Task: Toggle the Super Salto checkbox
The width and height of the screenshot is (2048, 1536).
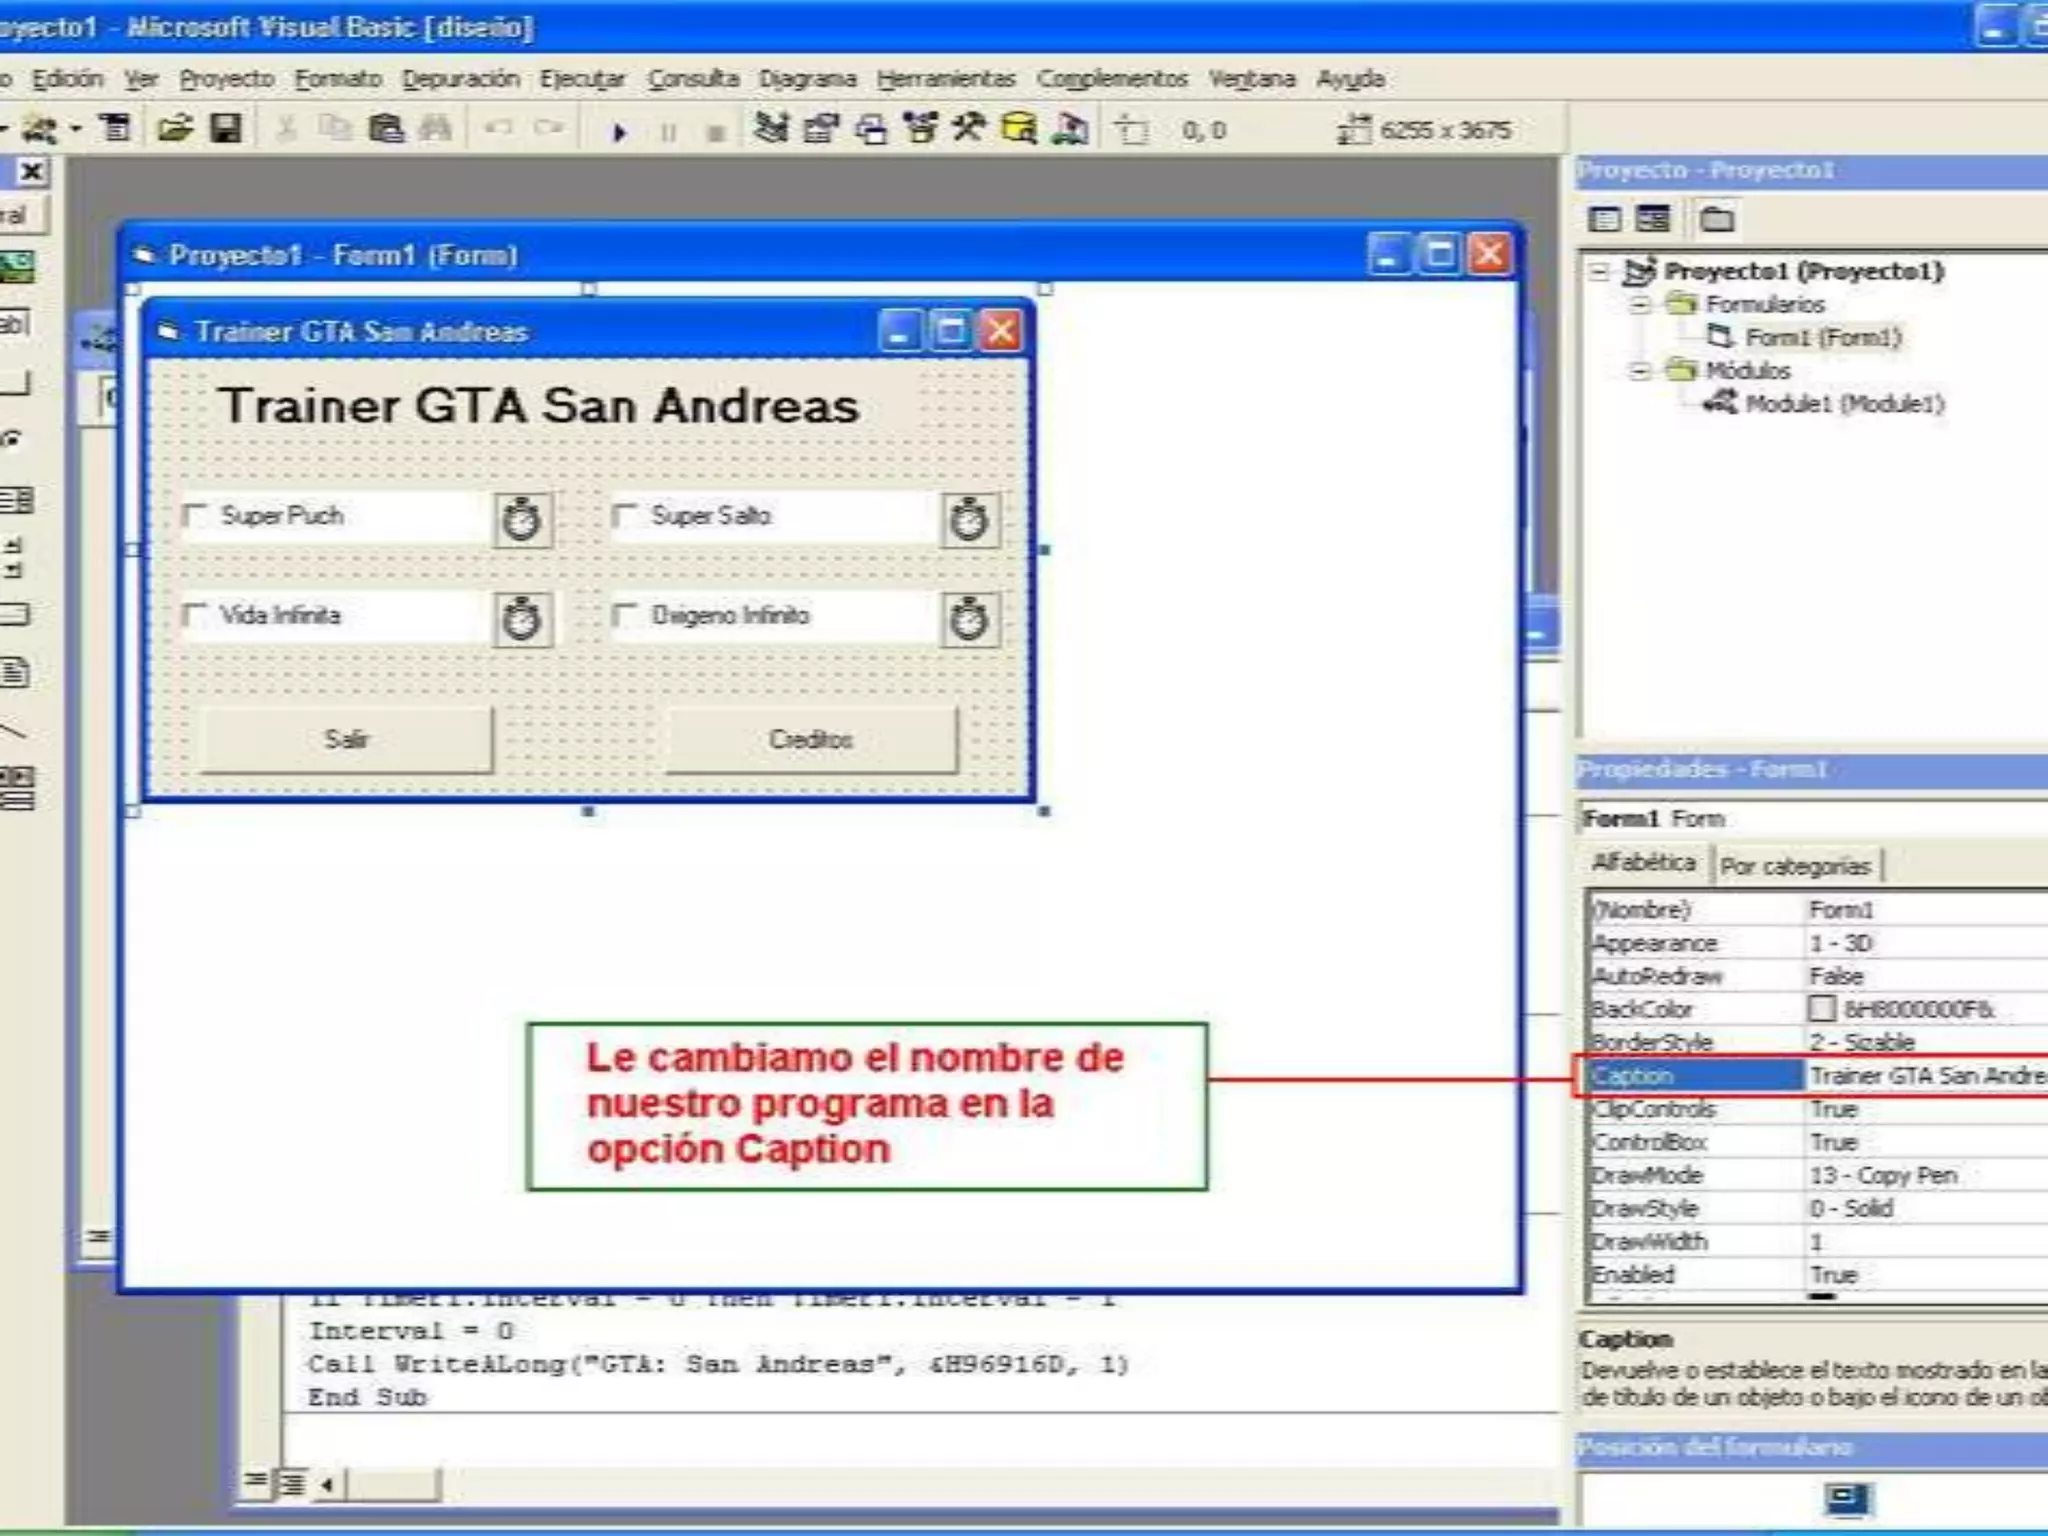Action: 625,516
